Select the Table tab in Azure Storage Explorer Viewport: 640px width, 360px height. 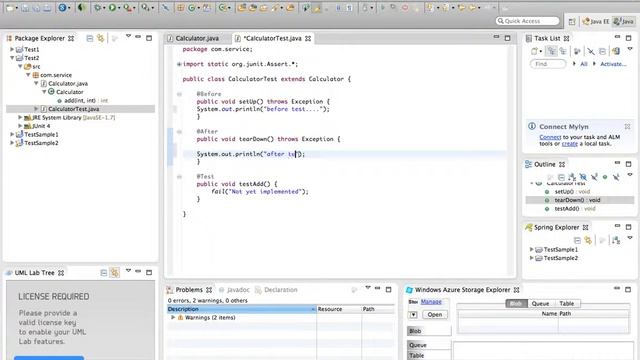[x=567, y=304]
